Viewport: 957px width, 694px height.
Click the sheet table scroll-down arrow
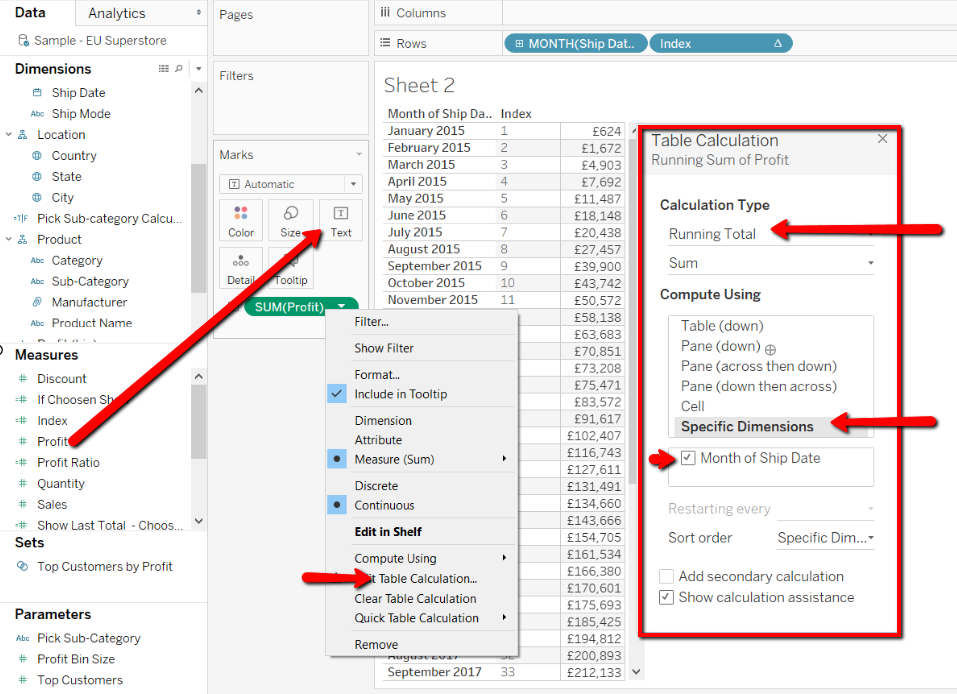coord(636,671)
